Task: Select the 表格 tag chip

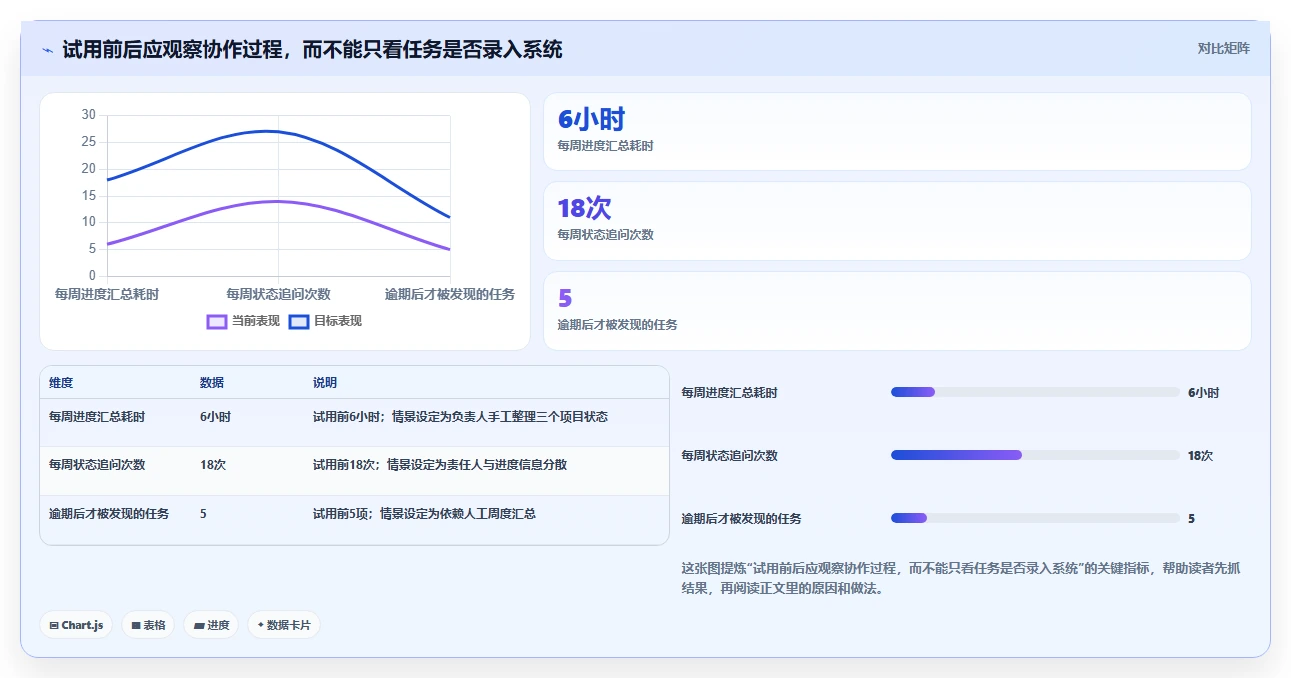Action: point(148,625)
